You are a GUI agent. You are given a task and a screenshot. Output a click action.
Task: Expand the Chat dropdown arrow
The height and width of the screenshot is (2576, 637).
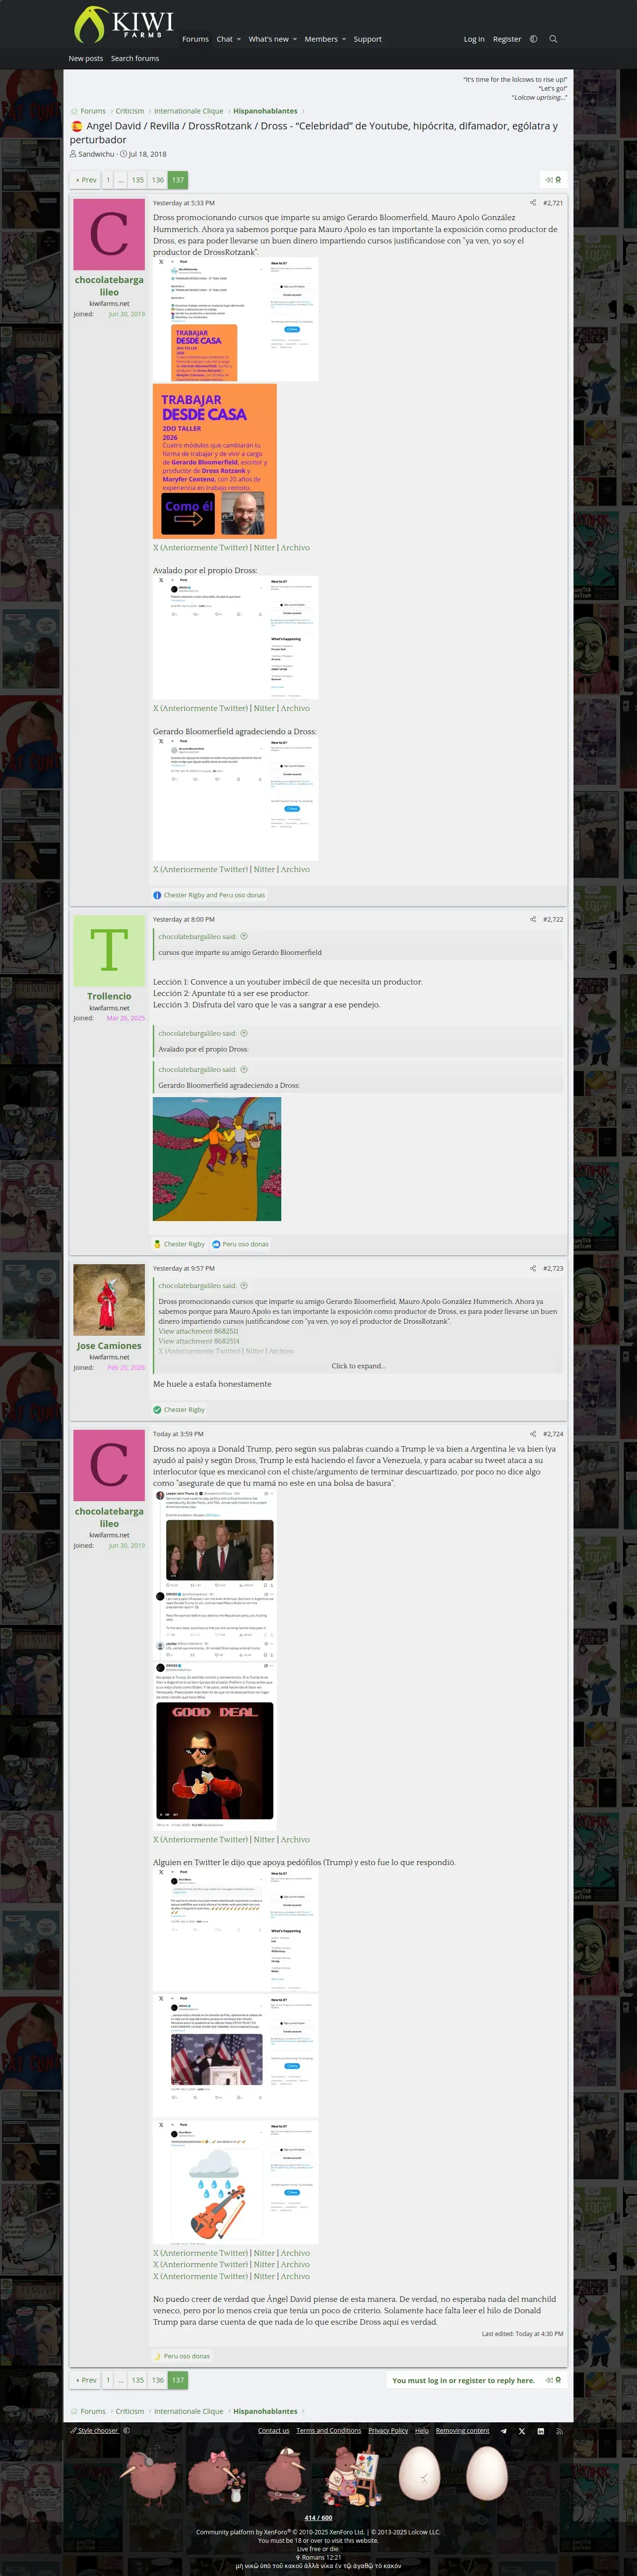tap(239, 39)
